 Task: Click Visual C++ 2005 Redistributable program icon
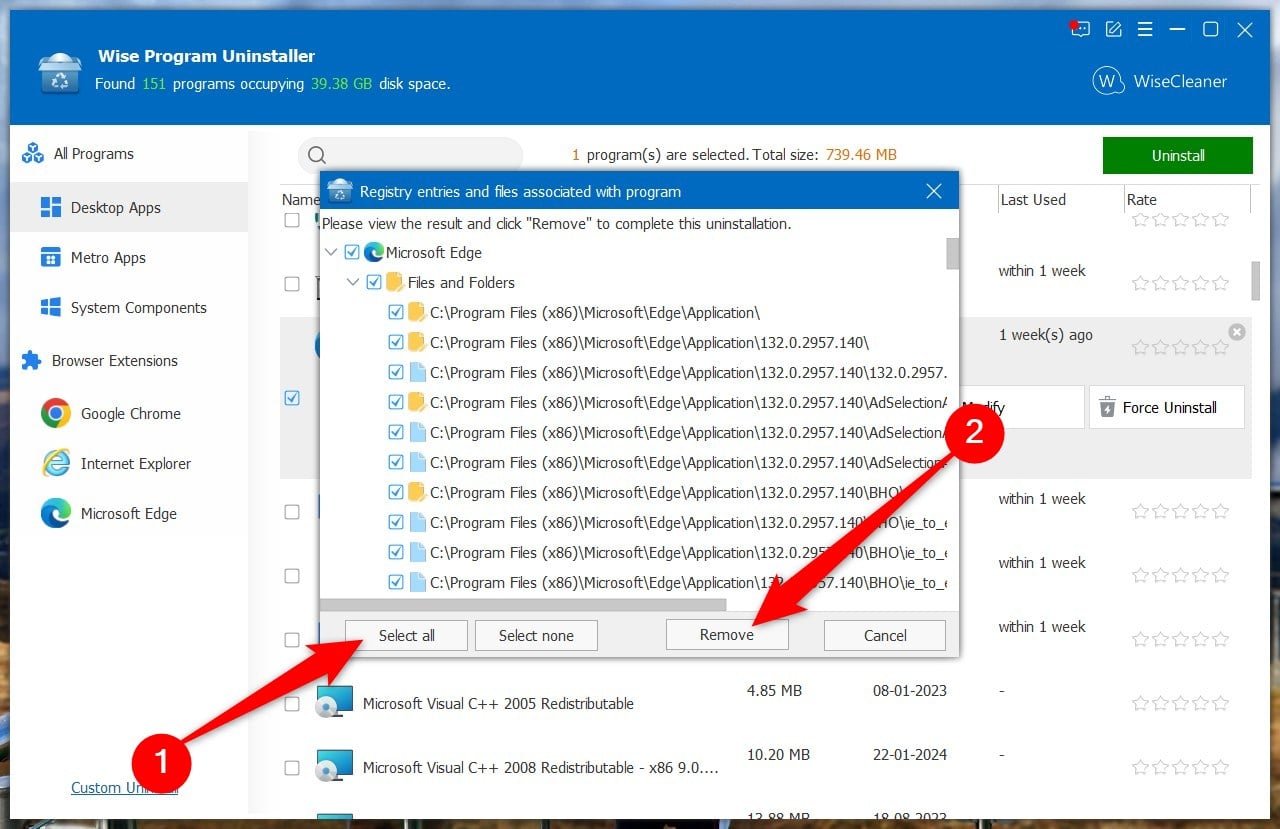click(335, 702)
